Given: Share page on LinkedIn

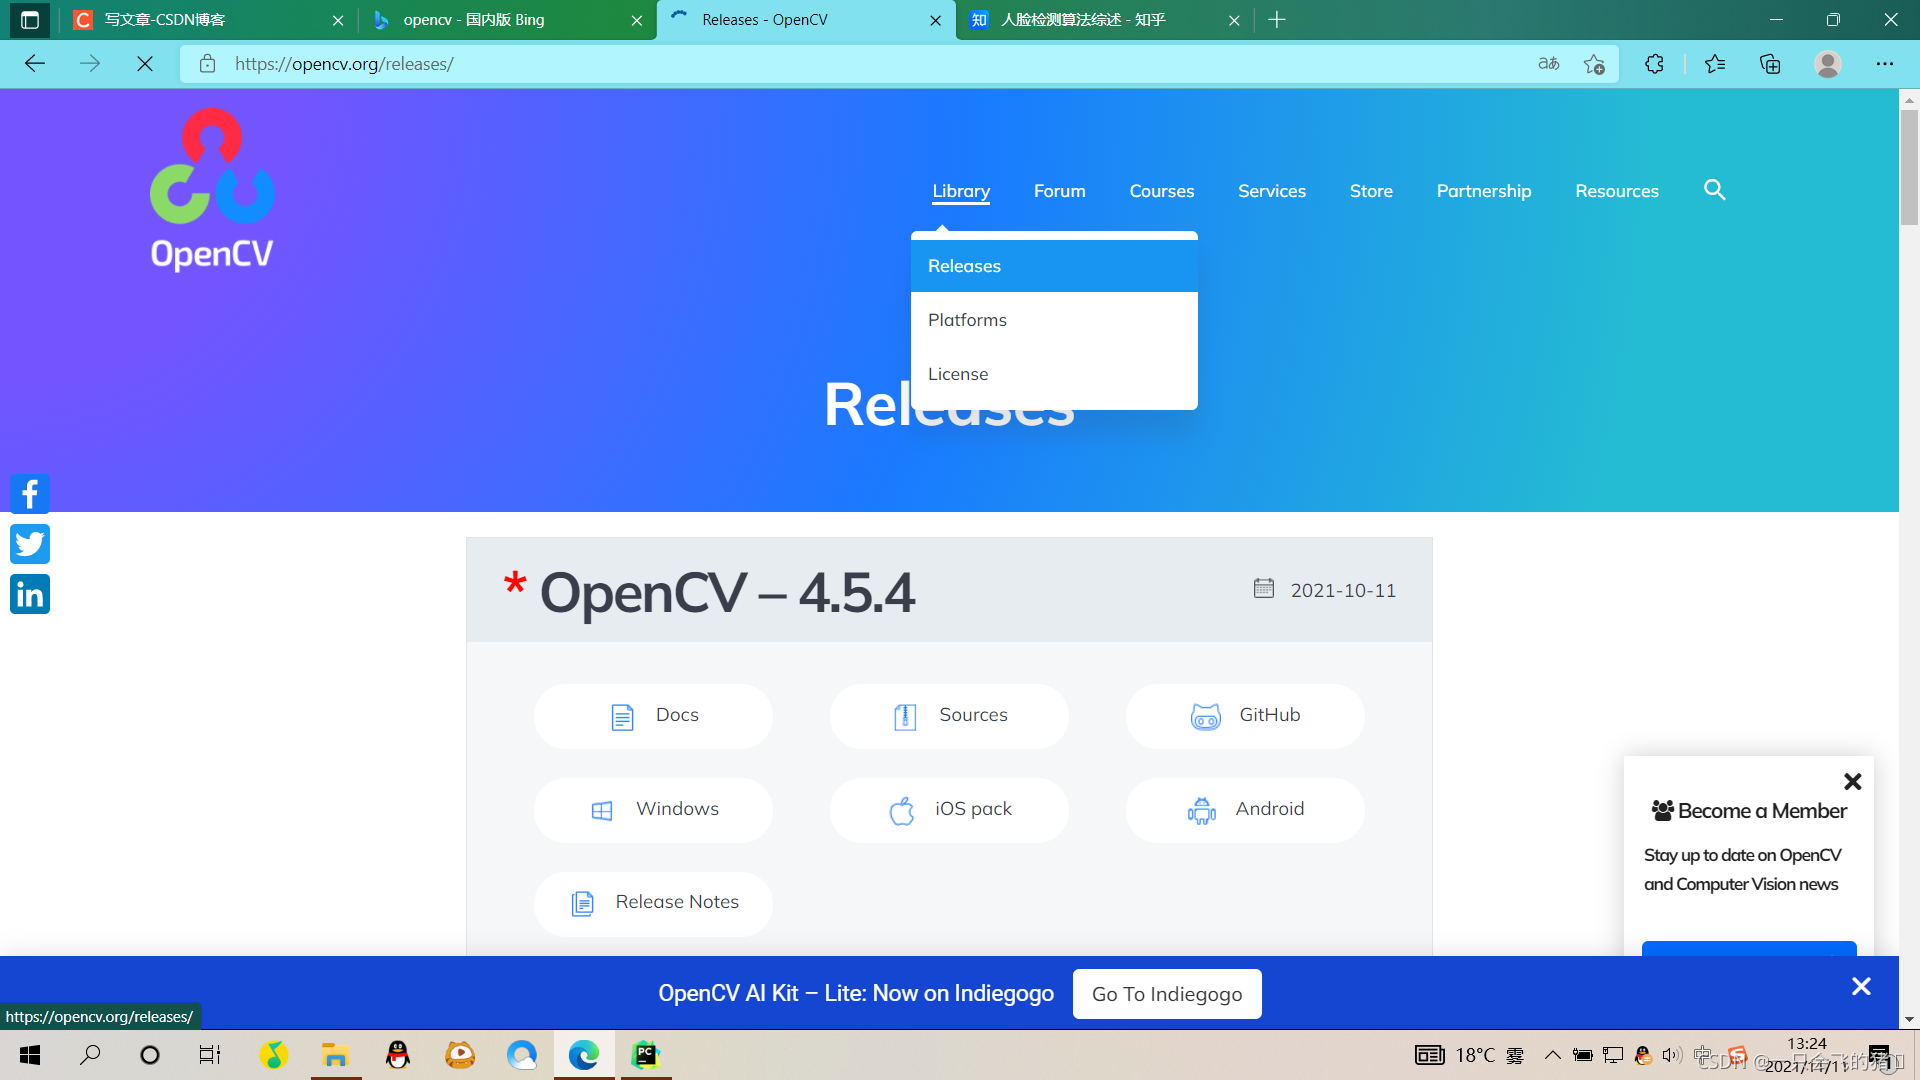Looking at the screenshot, I should [x=30, y=594].
